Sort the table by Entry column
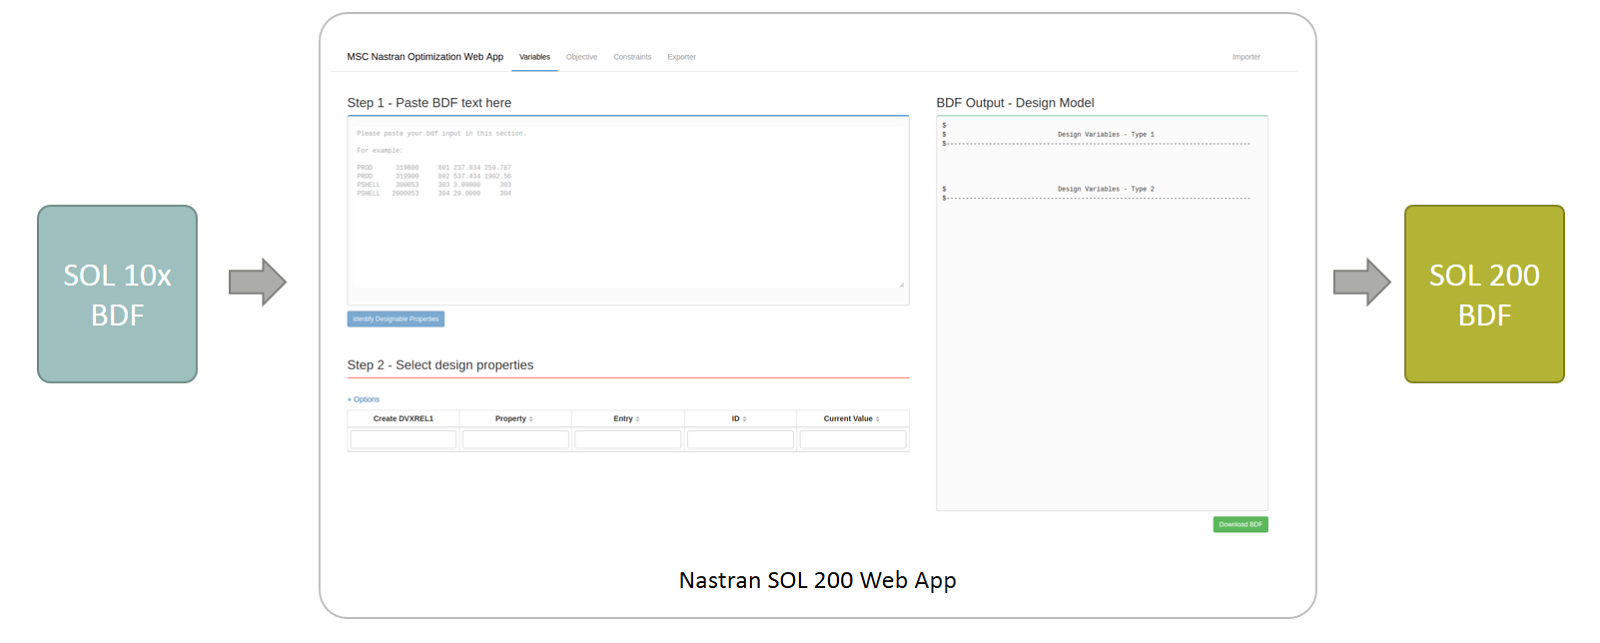Image resolution: width=1600 pixels, height=643 pixels. pos(626,419)
